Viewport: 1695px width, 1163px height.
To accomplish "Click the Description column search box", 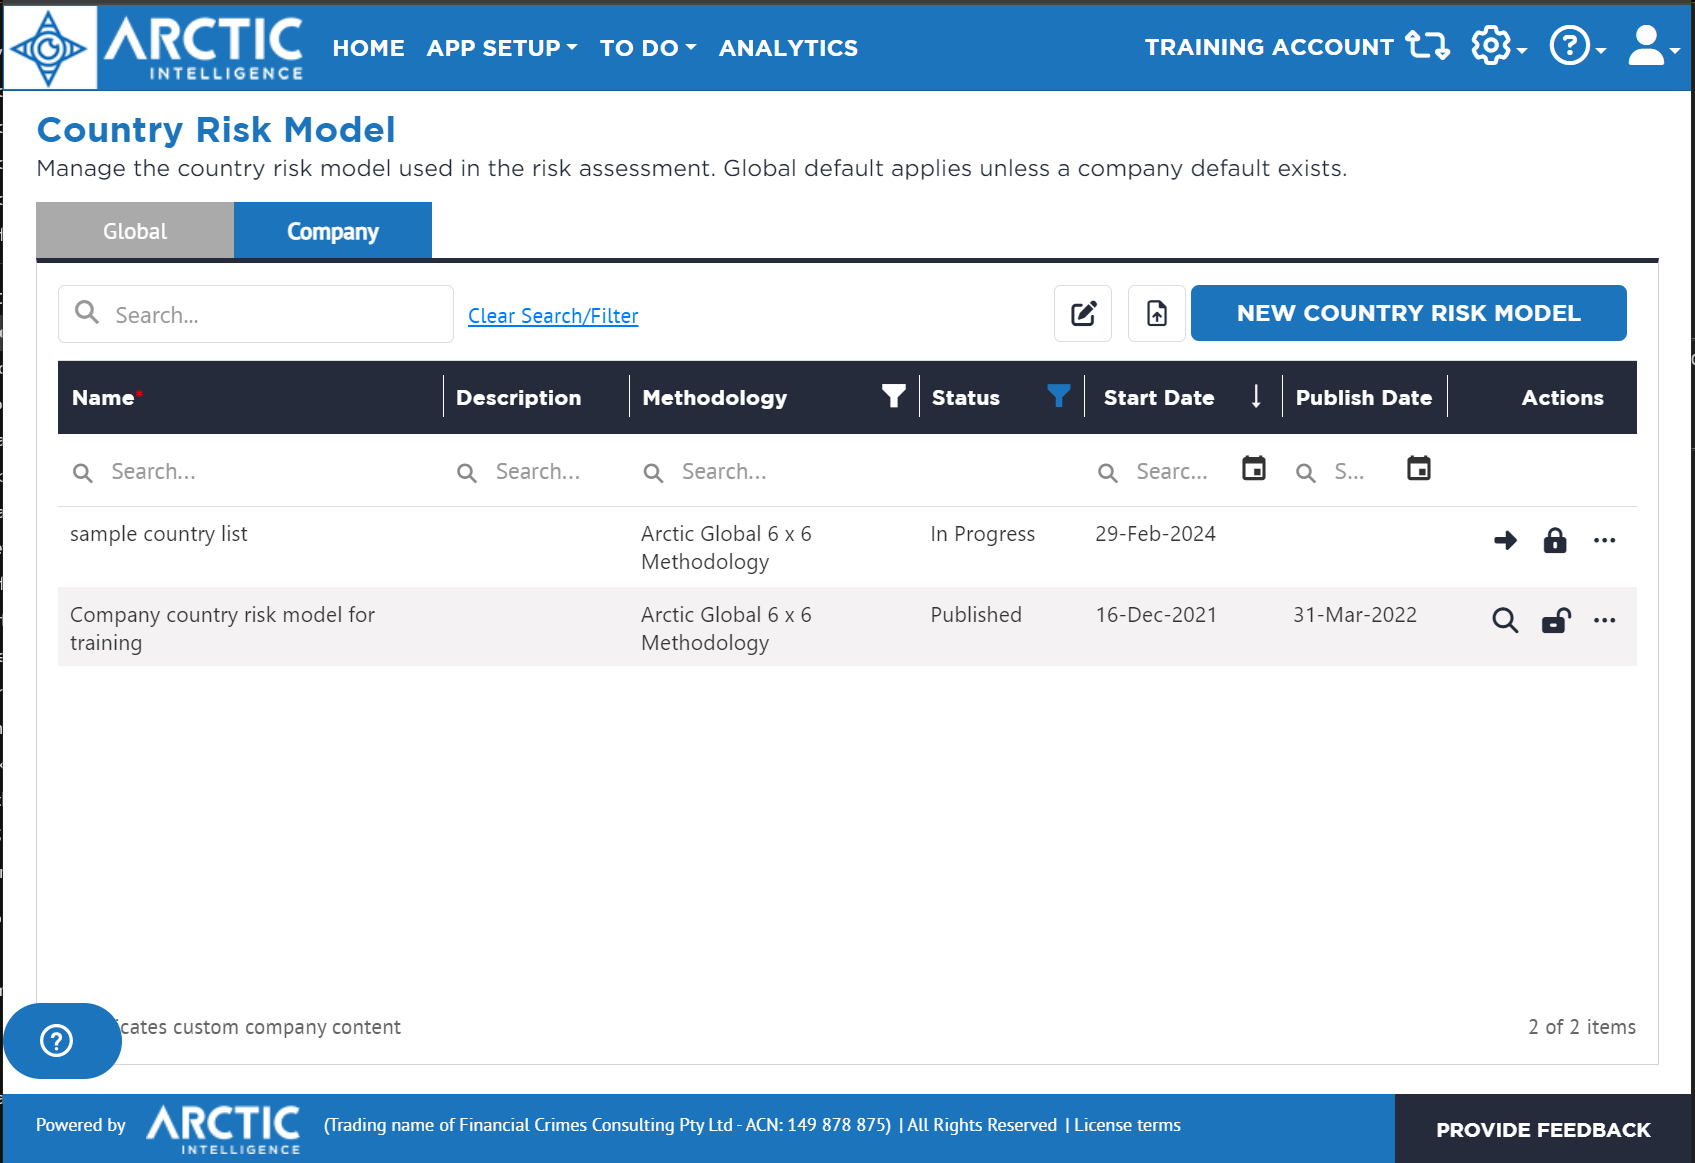I will pos(535,471).
